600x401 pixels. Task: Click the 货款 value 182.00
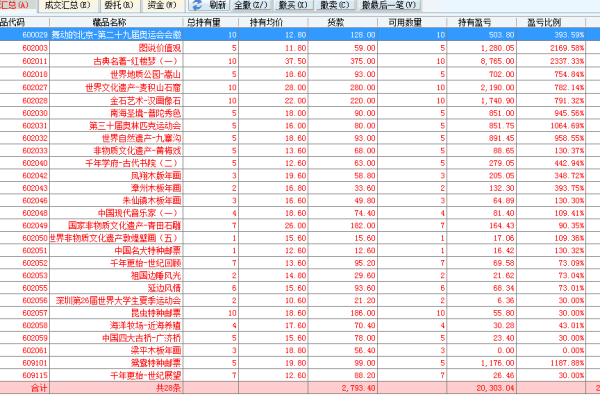coord(363,225)
